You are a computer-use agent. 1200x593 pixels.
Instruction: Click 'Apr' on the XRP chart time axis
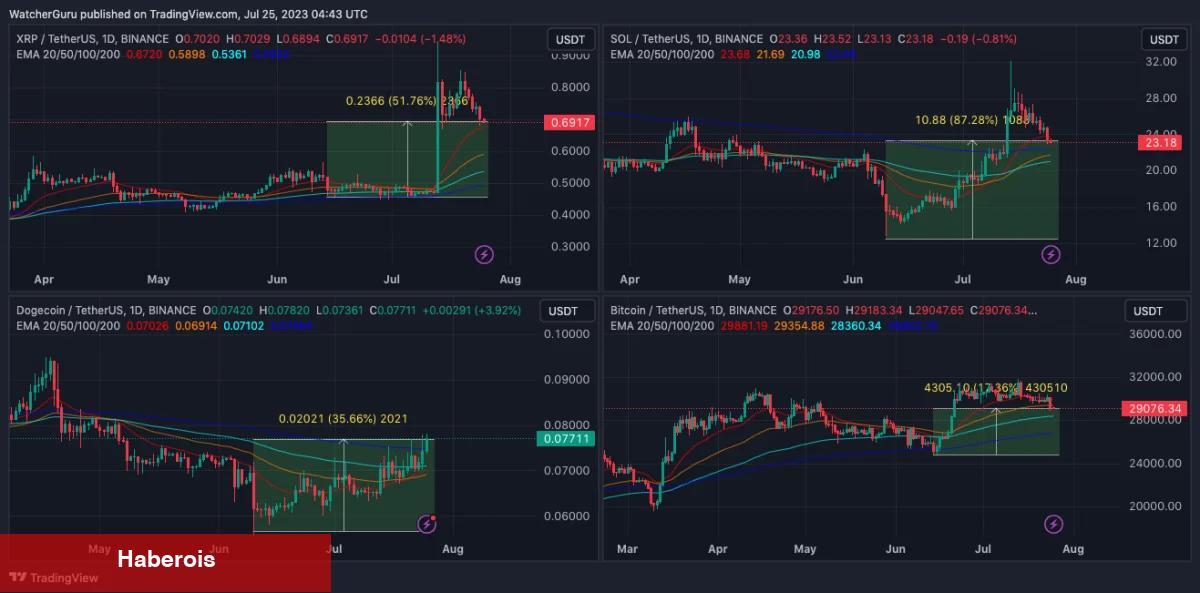click(43, 279)
